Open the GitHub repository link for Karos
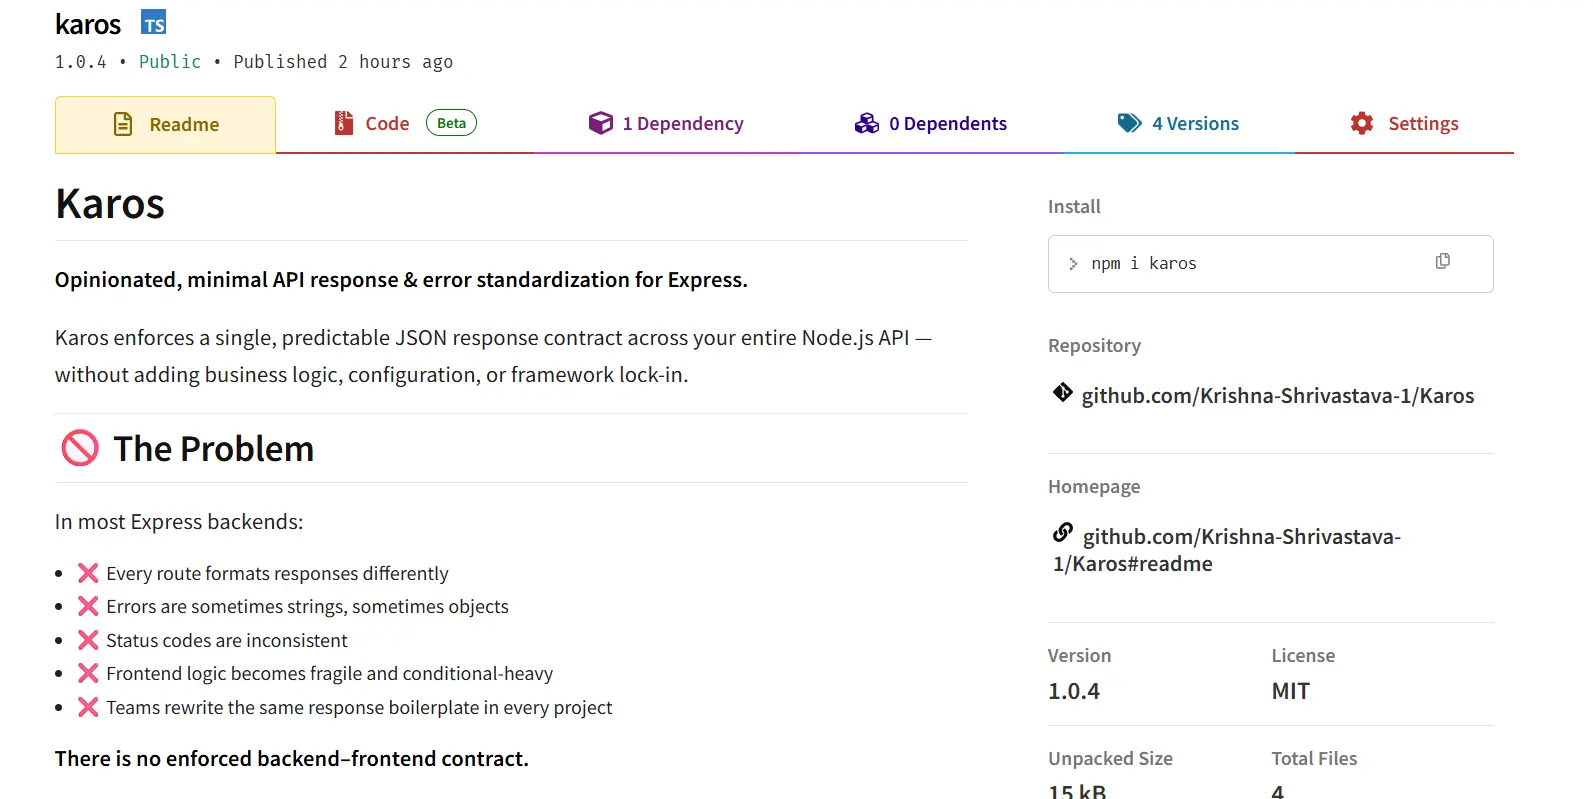Image resolution: width=1593 pixels, height=799 pixels. coord(1277,395)
